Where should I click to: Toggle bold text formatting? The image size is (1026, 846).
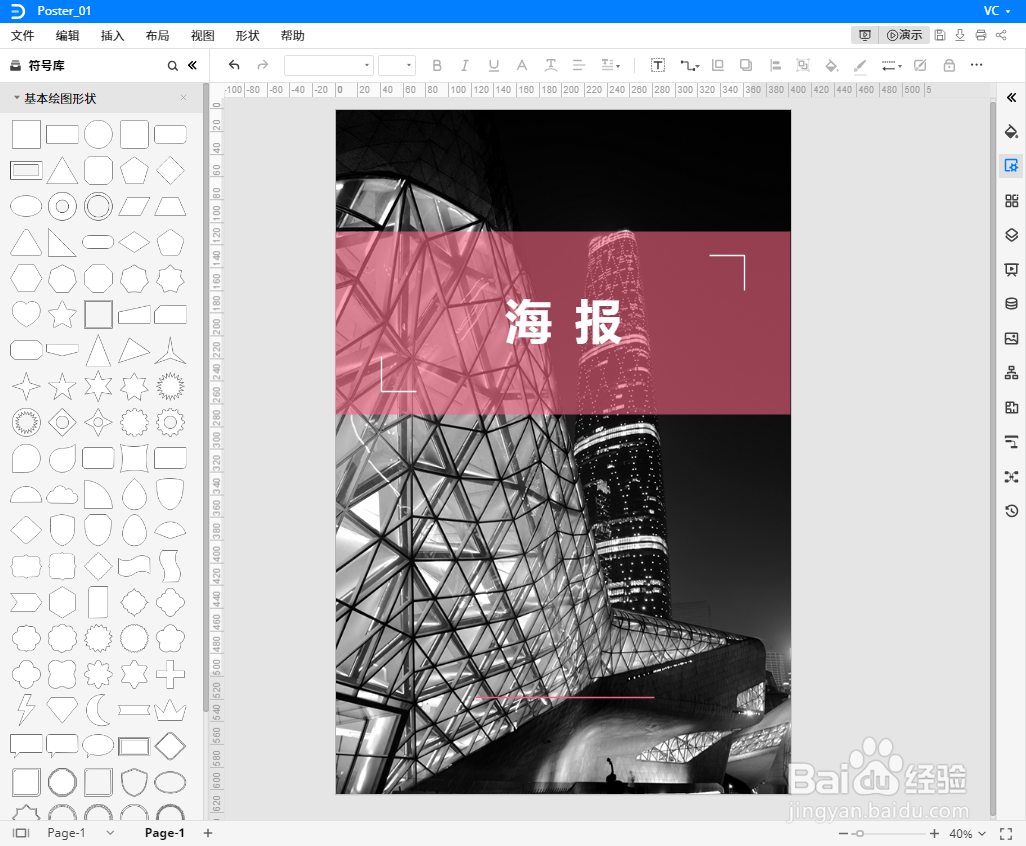pyautogui.click(x=437, y=64)
